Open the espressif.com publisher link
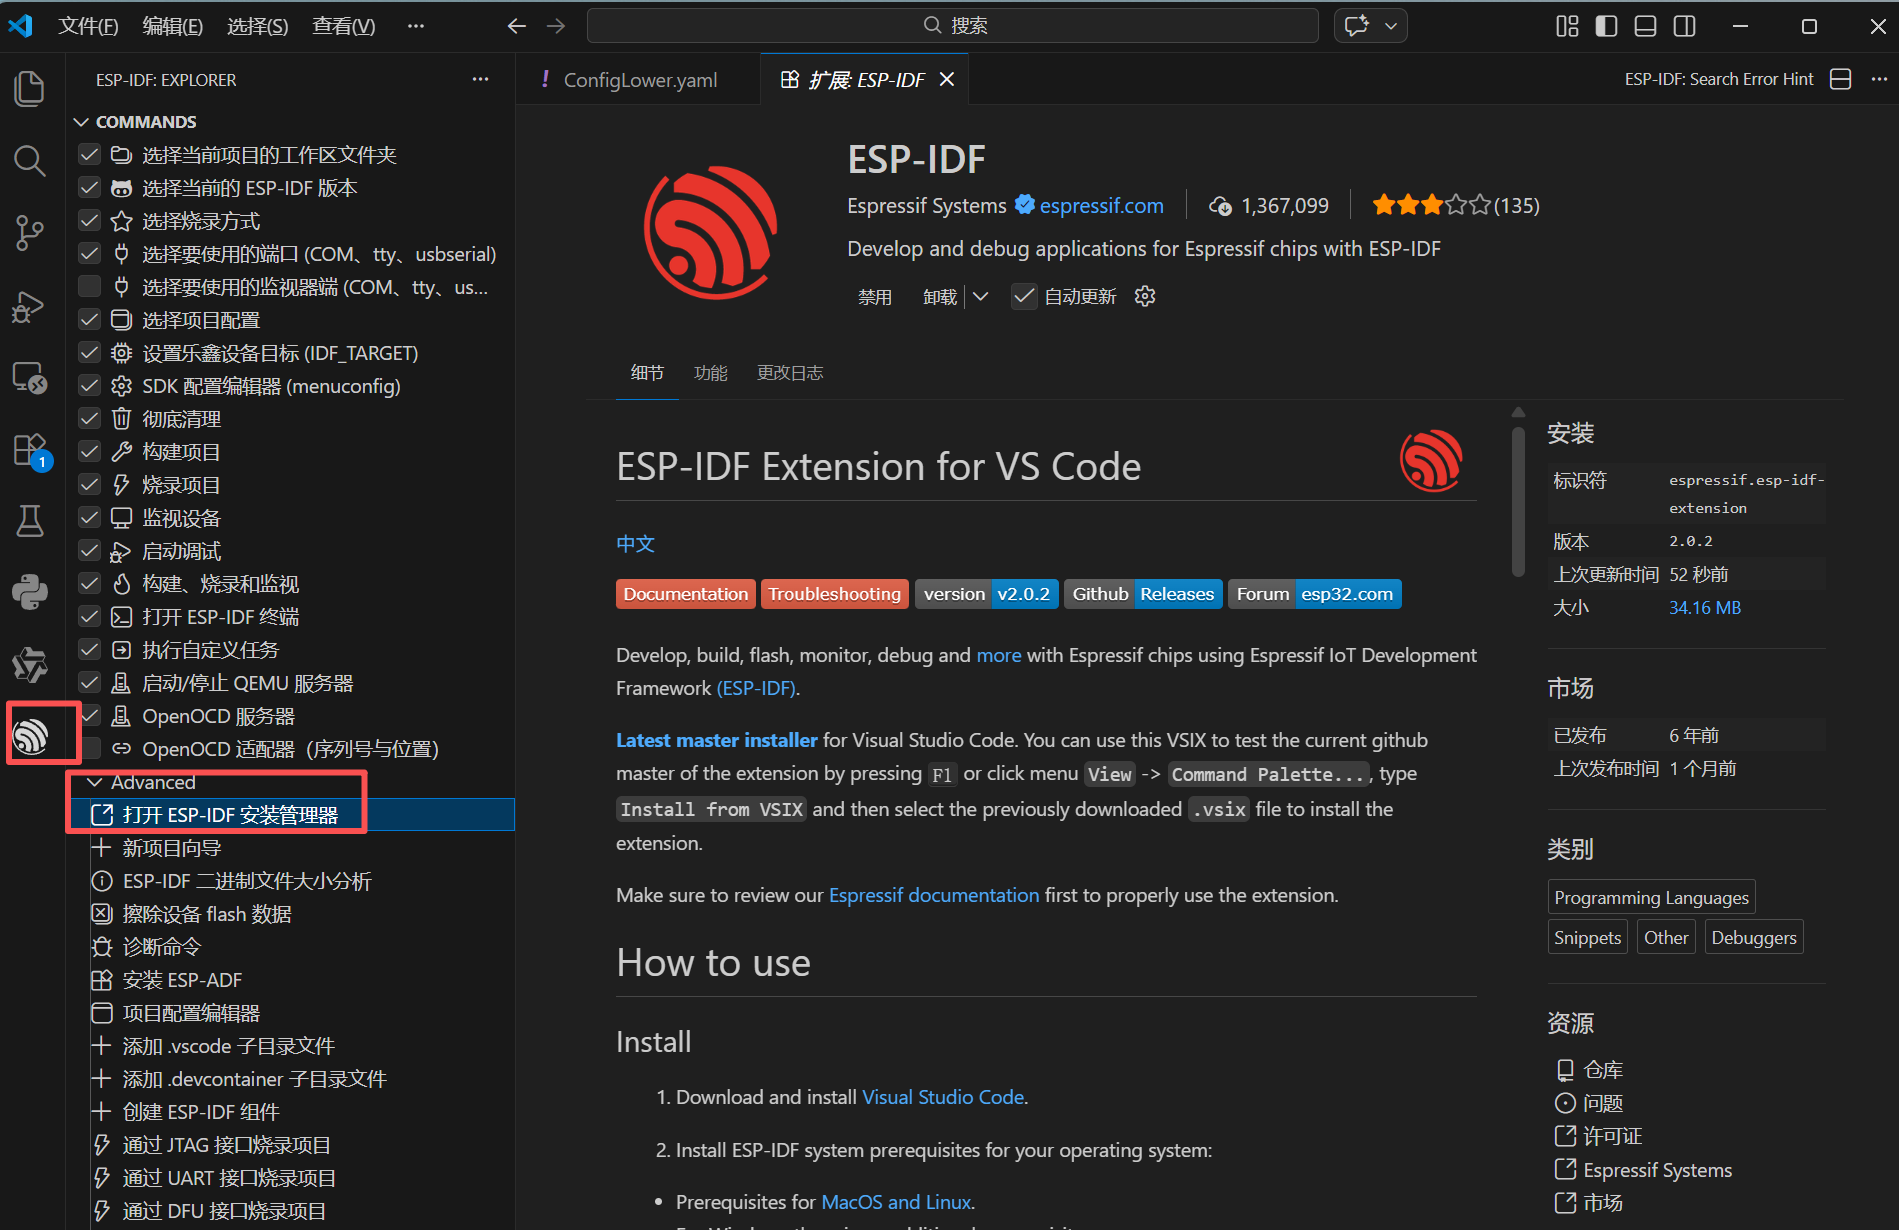The image size is (1899, 1230). tap(1101, 206)
